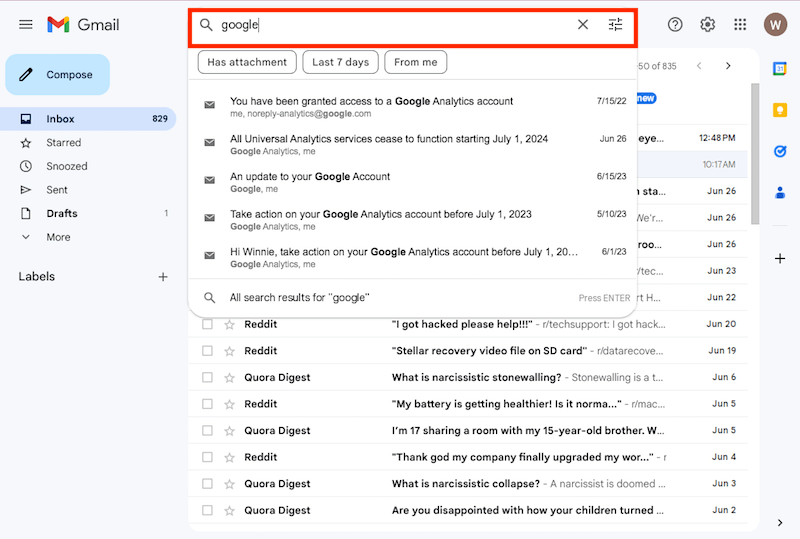
Task: Create new label with plus icon
Action: tap(163, 277)
